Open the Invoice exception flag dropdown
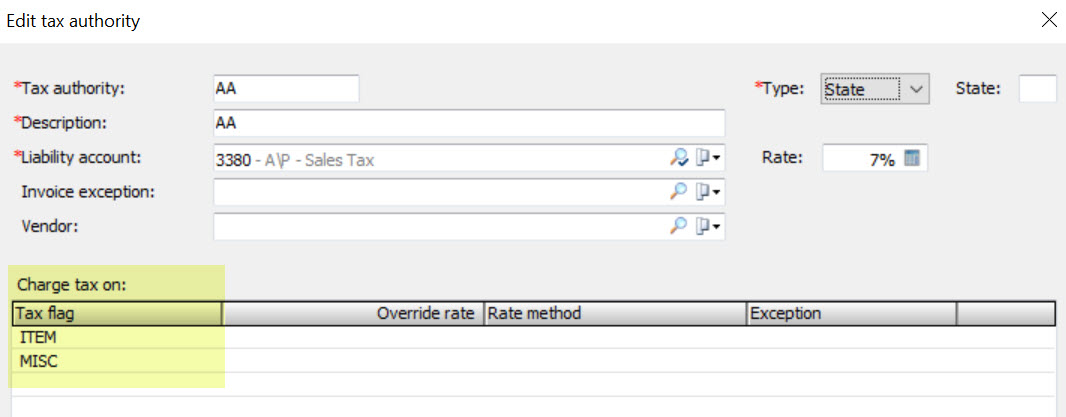This screenshot has height=417, width=1066. (709, 192)
